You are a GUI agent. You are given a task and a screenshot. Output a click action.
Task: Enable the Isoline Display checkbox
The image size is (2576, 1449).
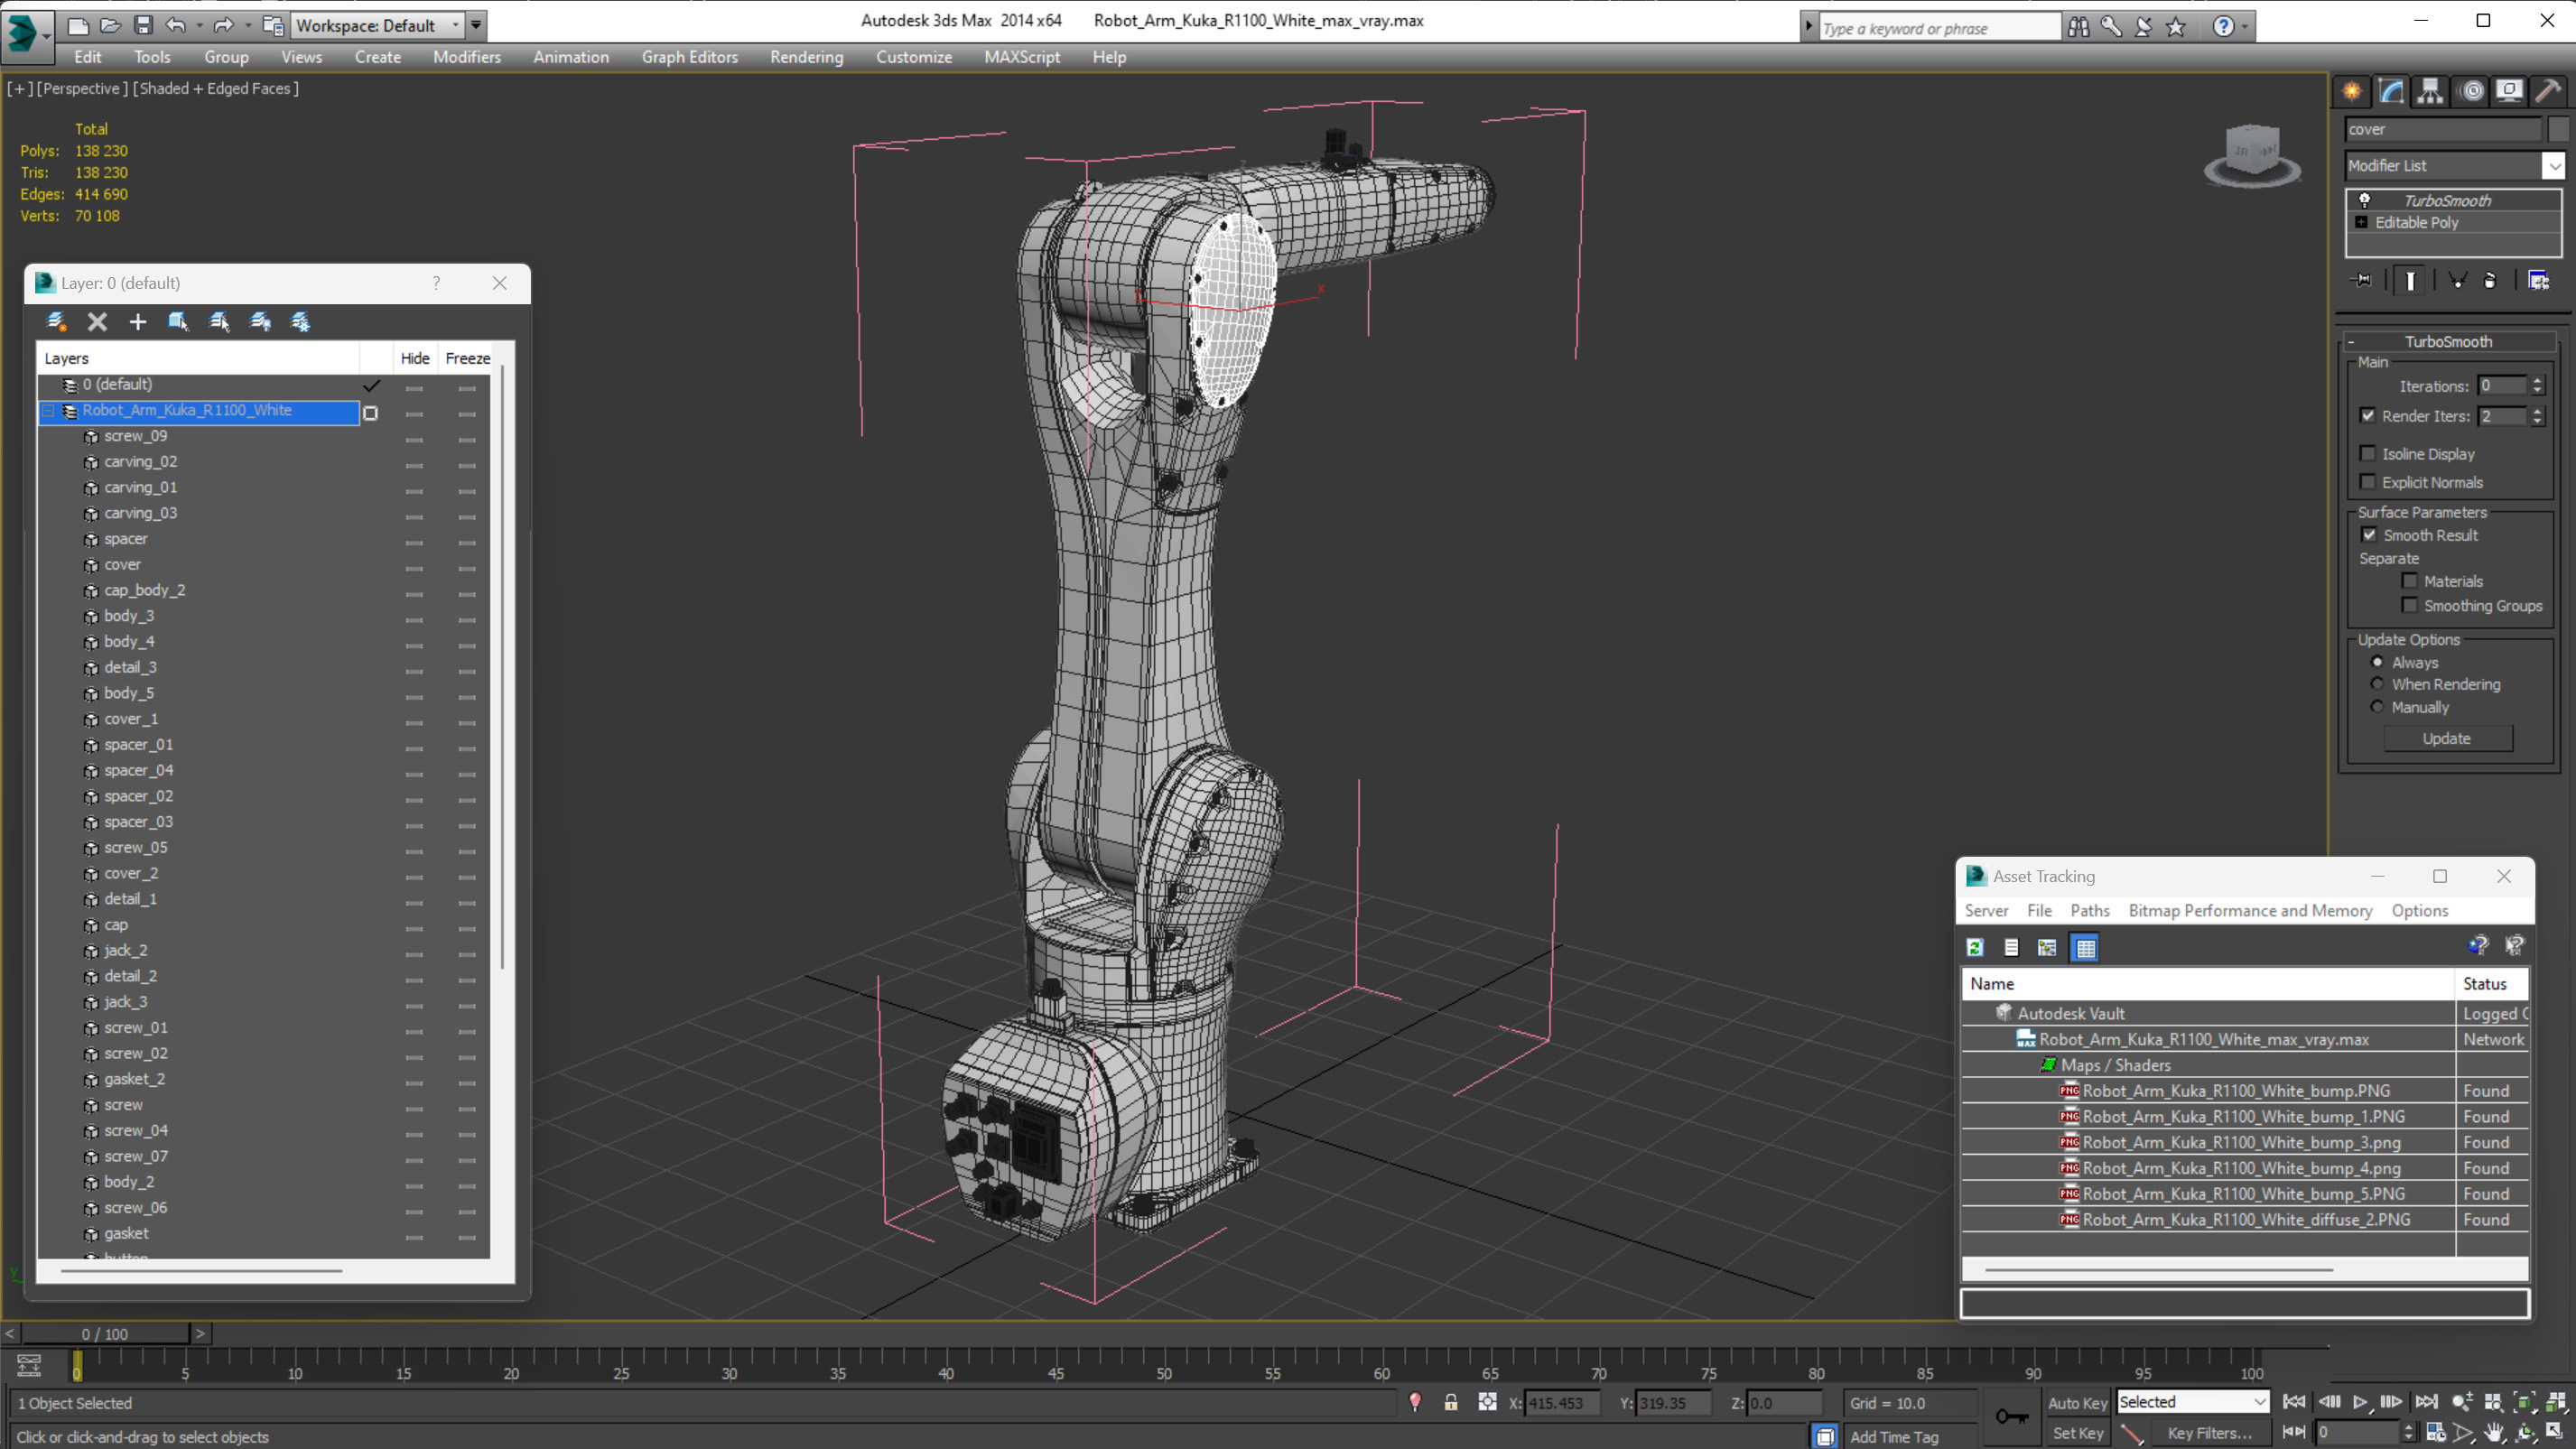click(2367, 454)
